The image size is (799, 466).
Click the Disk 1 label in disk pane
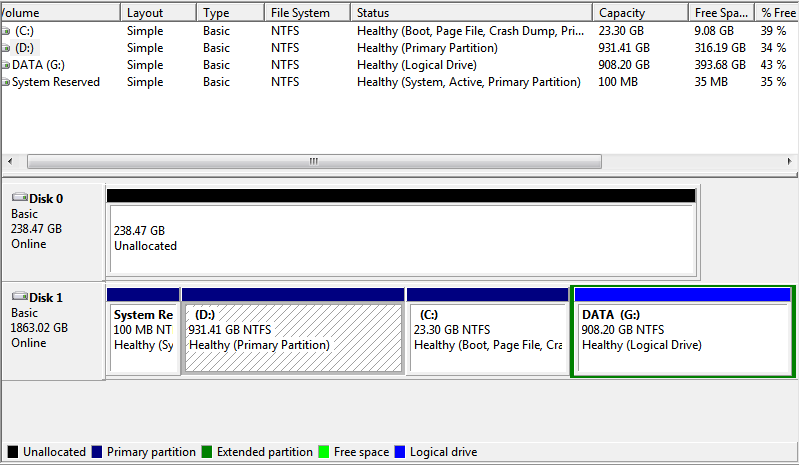coord(46,297)
